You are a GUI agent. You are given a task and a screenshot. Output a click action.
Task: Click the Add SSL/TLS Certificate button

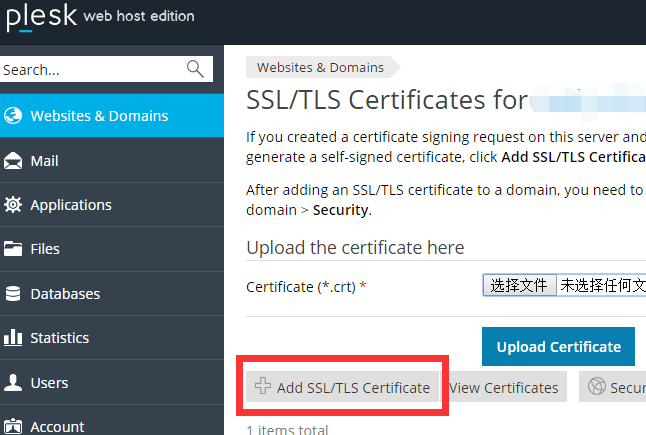click(x=343, y=387)
